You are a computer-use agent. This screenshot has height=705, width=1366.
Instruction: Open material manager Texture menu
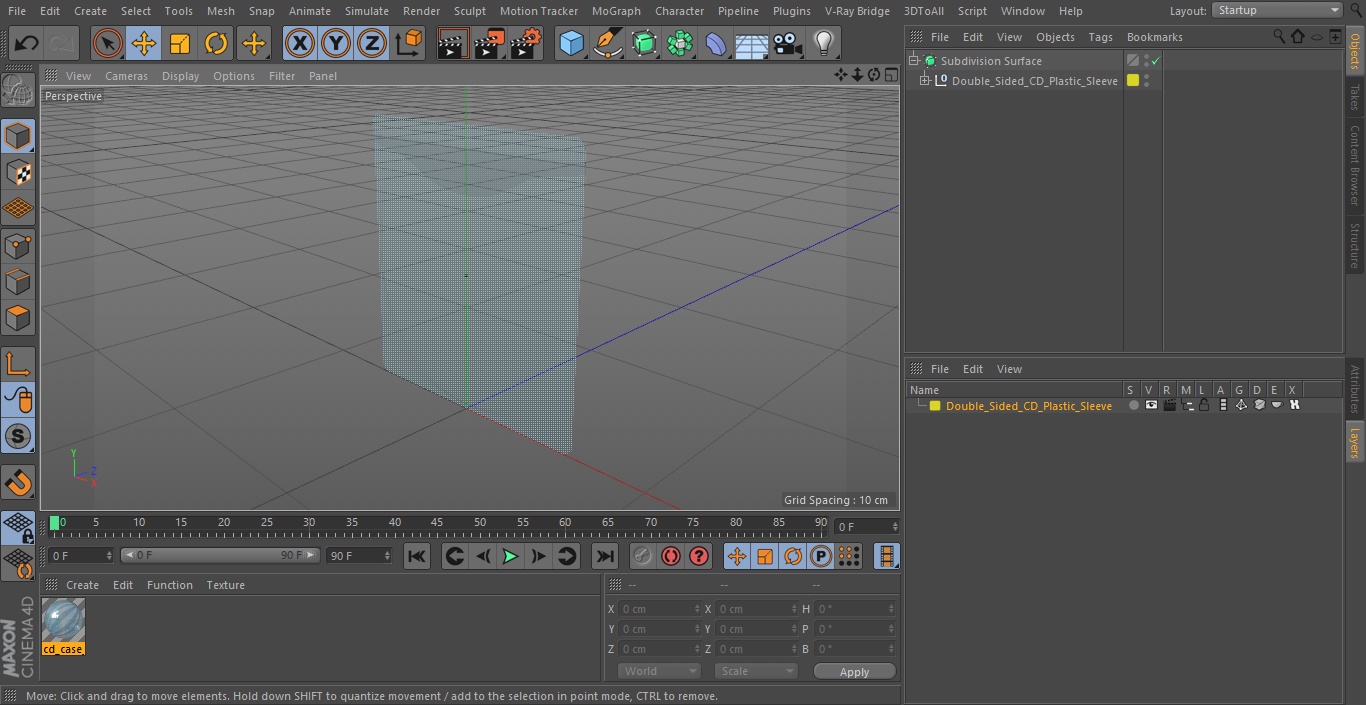point(225,585)
